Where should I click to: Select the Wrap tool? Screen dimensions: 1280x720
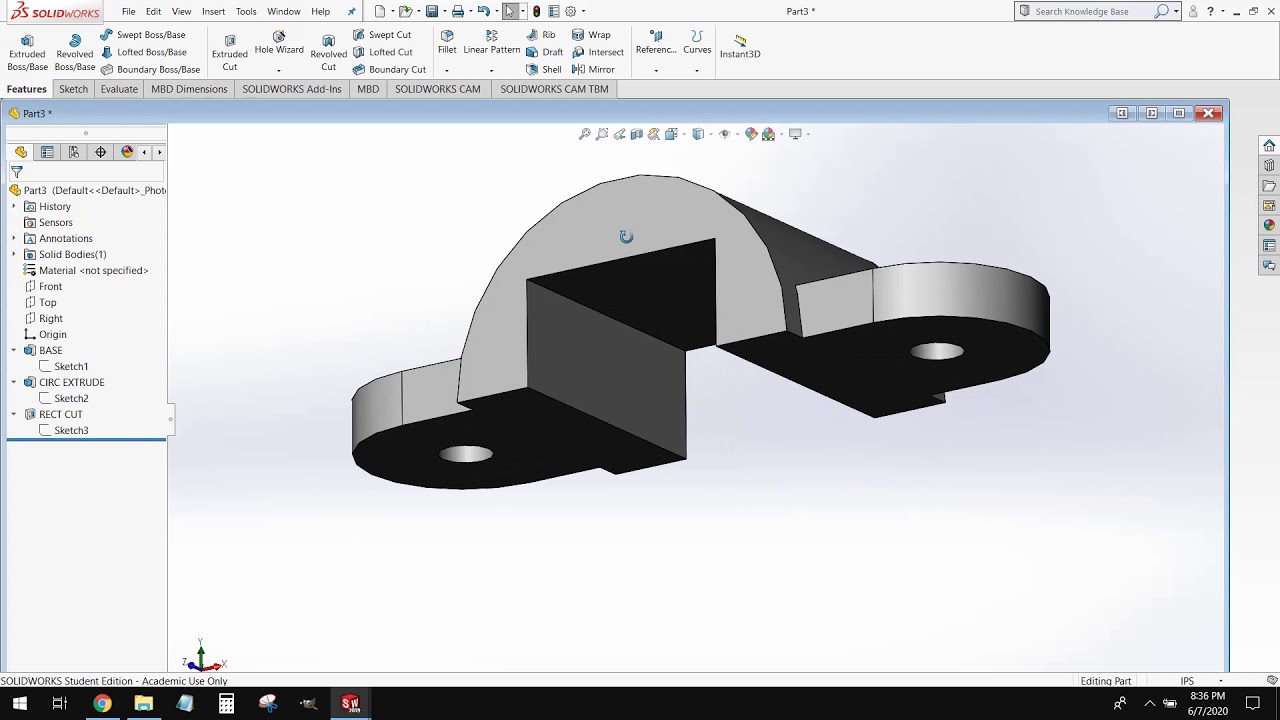point(592,35)
